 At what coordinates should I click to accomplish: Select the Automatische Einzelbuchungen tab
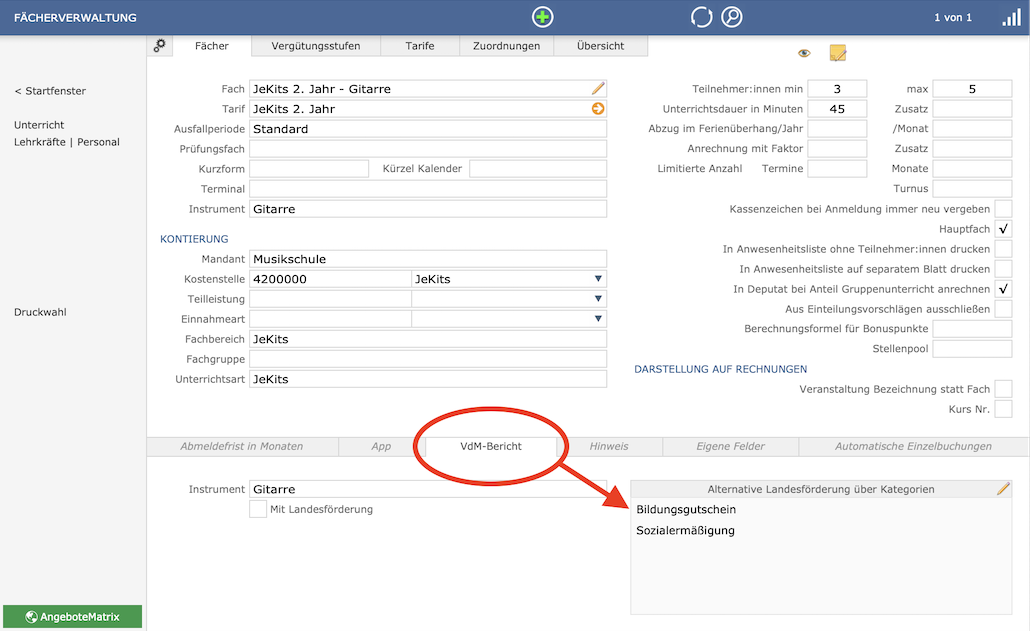pos(913,446)
